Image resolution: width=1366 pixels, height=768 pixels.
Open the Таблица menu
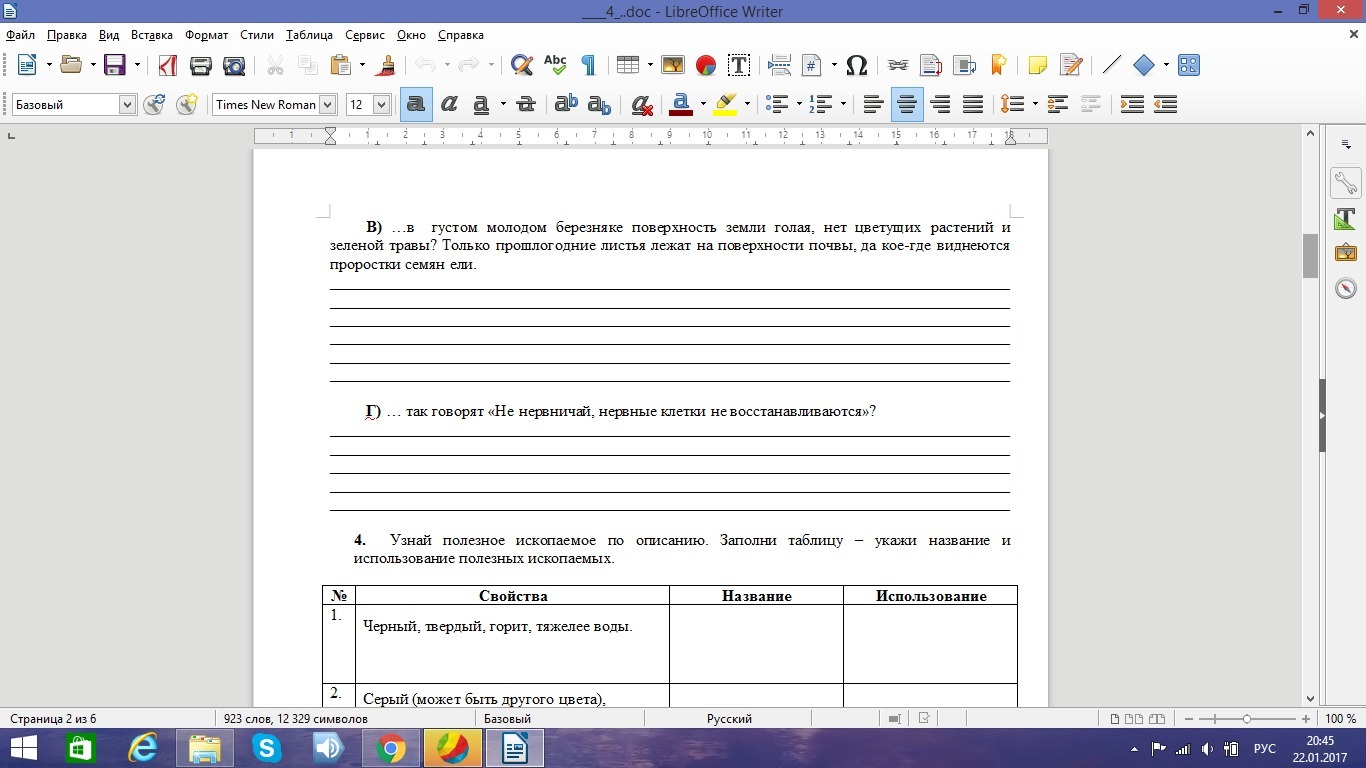[x=309, y=35]
